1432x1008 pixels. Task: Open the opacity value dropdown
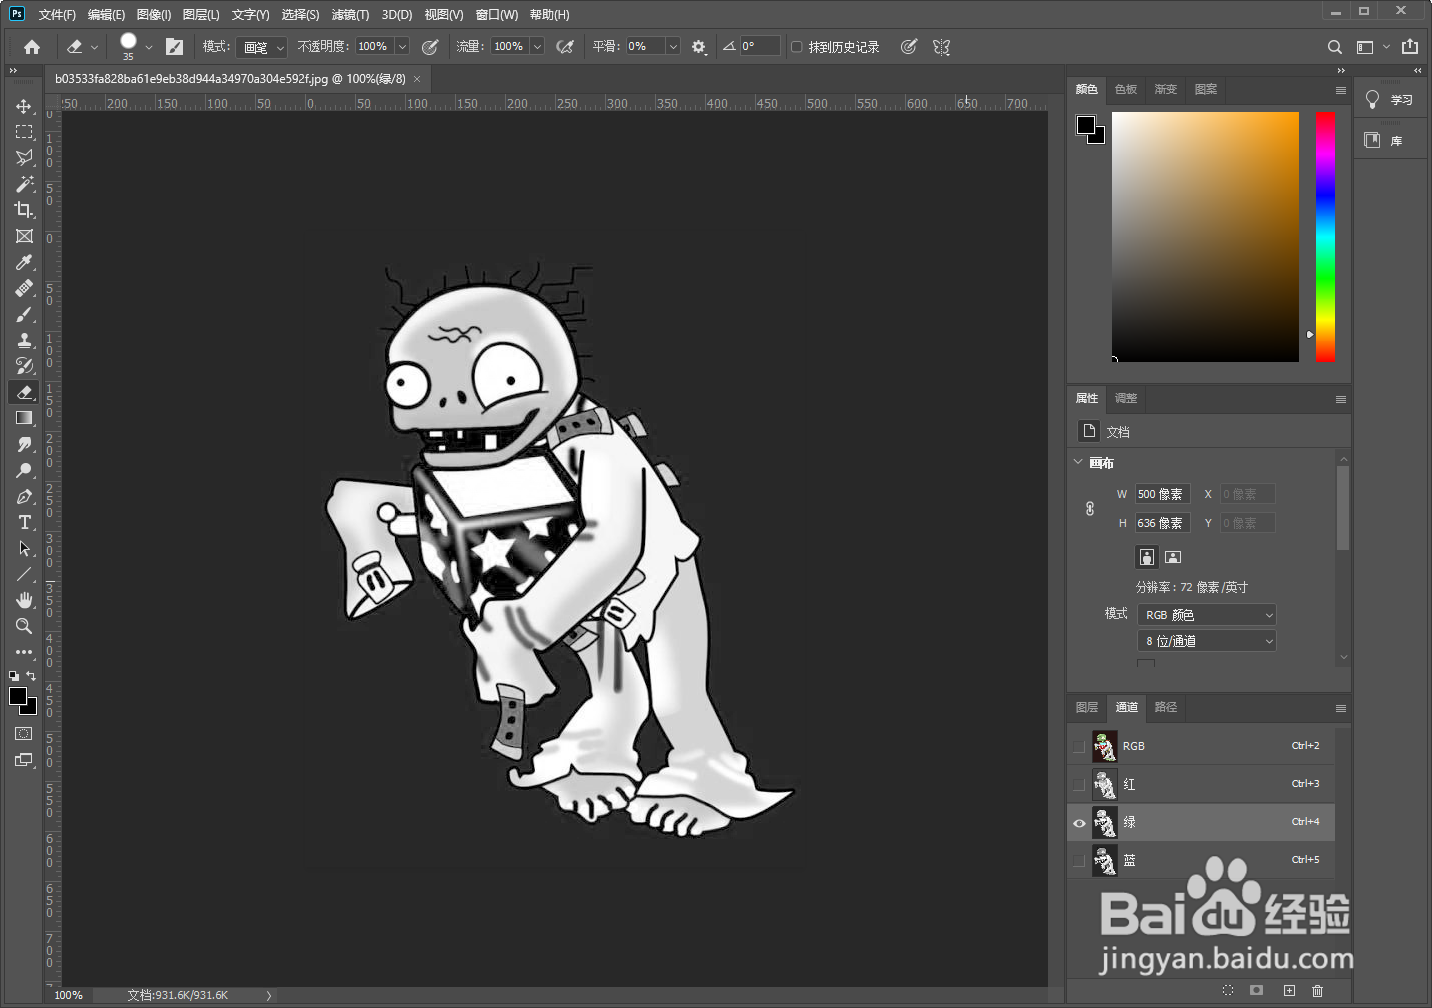[402, 47]
